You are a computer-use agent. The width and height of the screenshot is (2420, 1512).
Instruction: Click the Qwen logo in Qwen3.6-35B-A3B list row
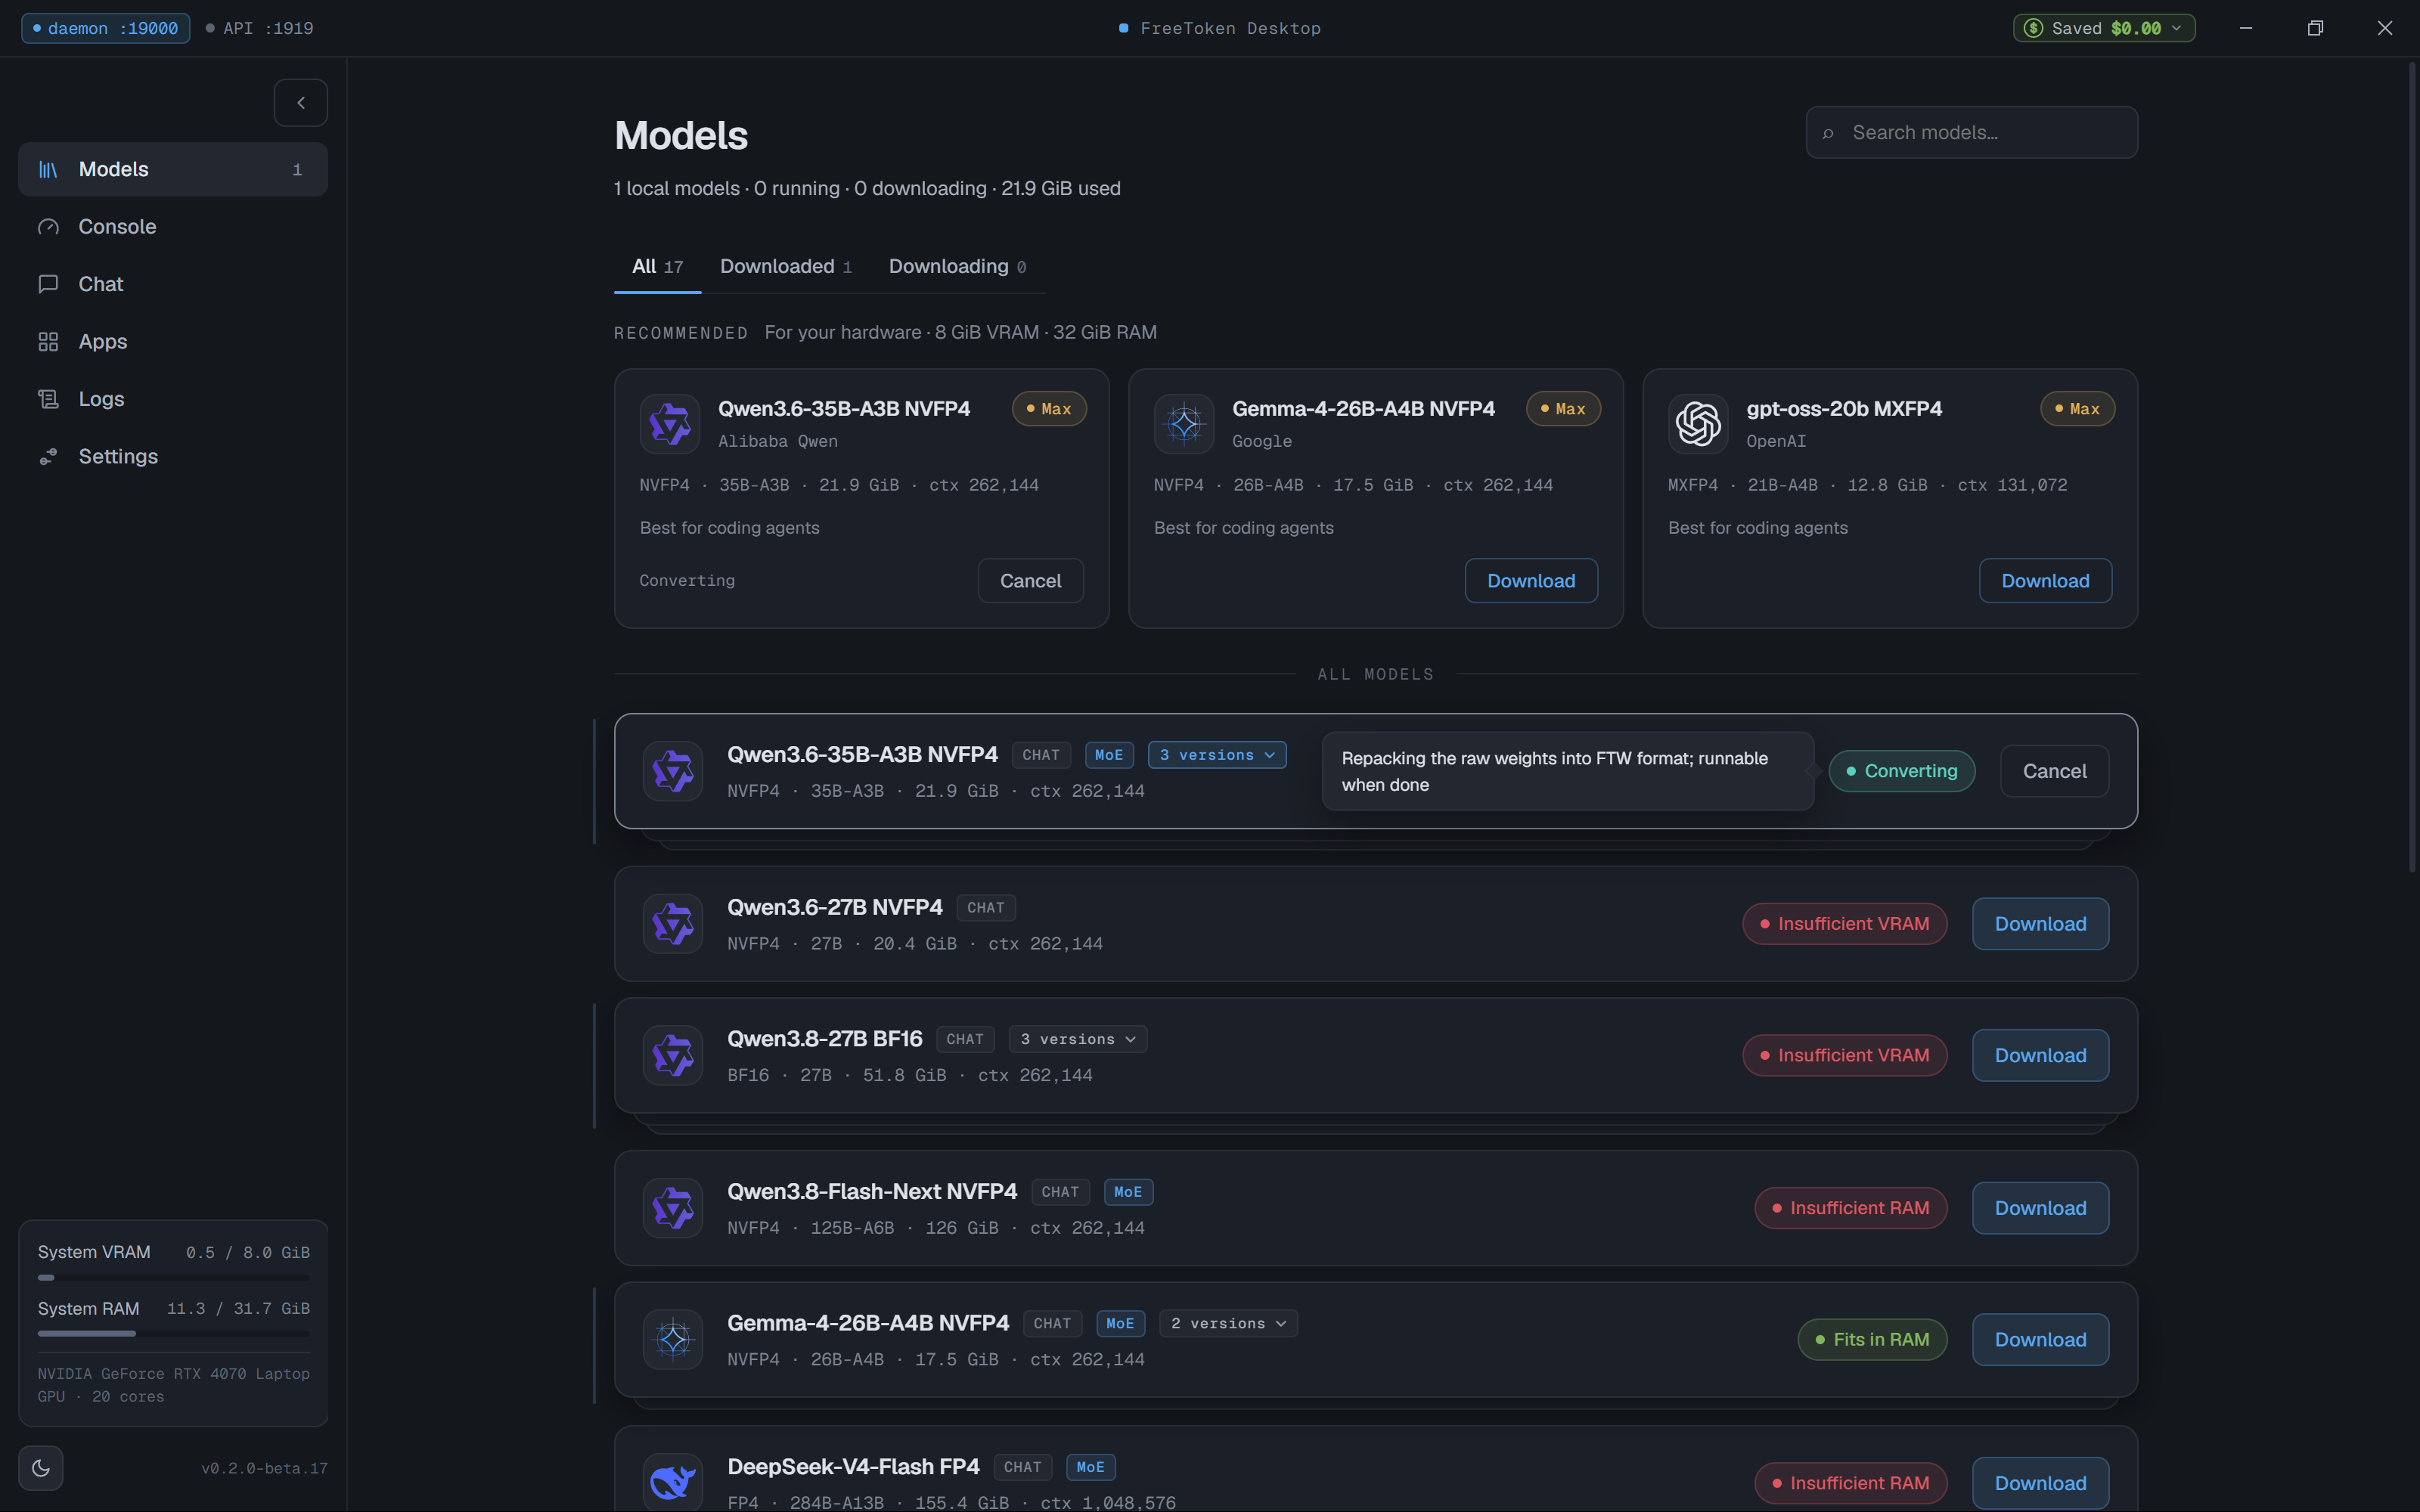pos(673,771)
